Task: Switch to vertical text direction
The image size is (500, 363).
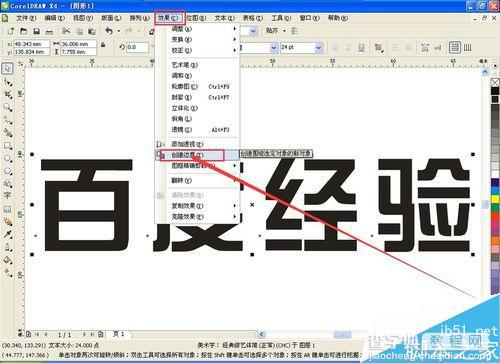Action: tap(468, 47)
